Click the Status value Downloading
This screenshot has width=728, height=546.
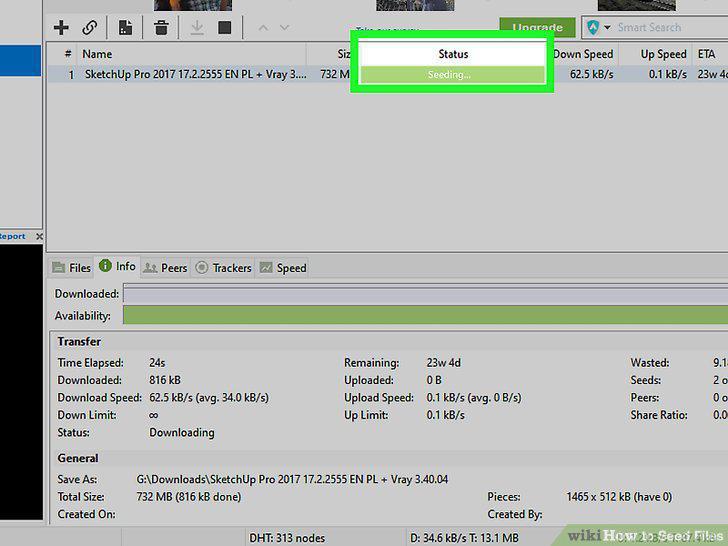tap(182, 433)
